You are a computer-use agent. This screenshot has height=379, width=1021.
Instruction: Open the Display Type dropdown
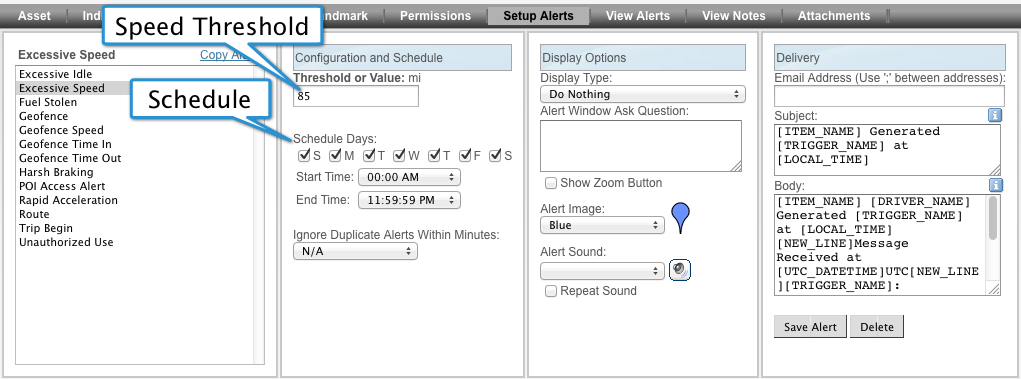[643, 94]
